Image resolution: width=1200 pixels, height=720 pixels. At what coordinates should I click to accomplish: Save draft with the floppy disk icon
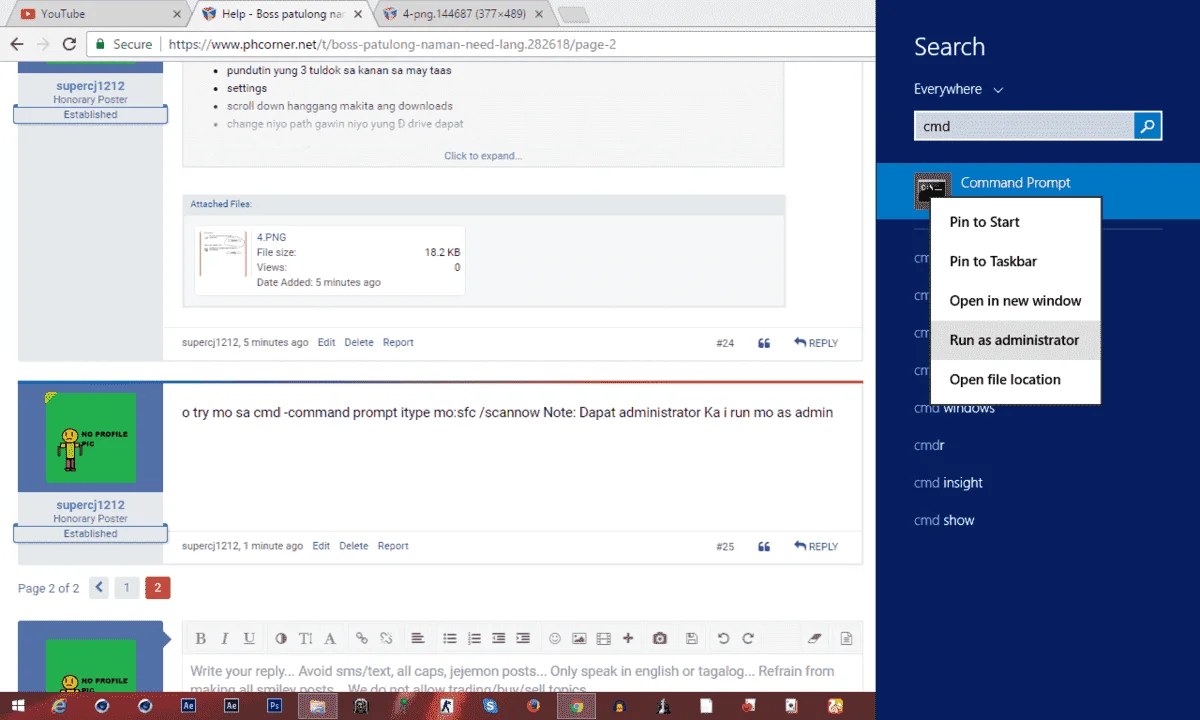[x=691, y=638]
